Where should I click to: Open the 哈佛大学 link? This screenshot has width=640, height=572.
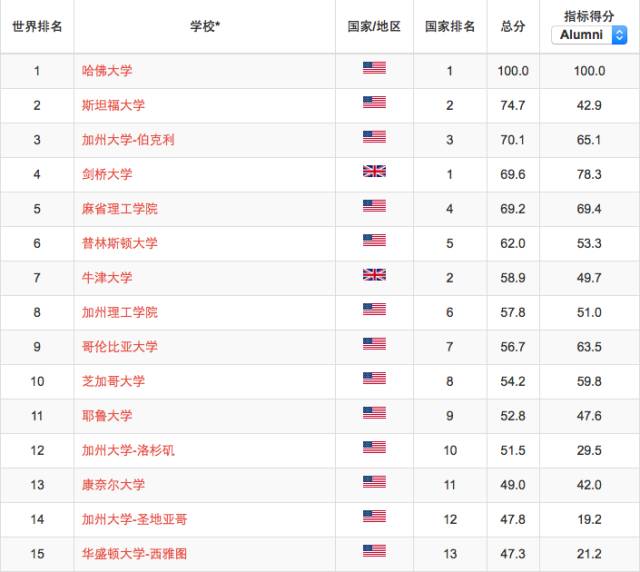tap(107, 71)
